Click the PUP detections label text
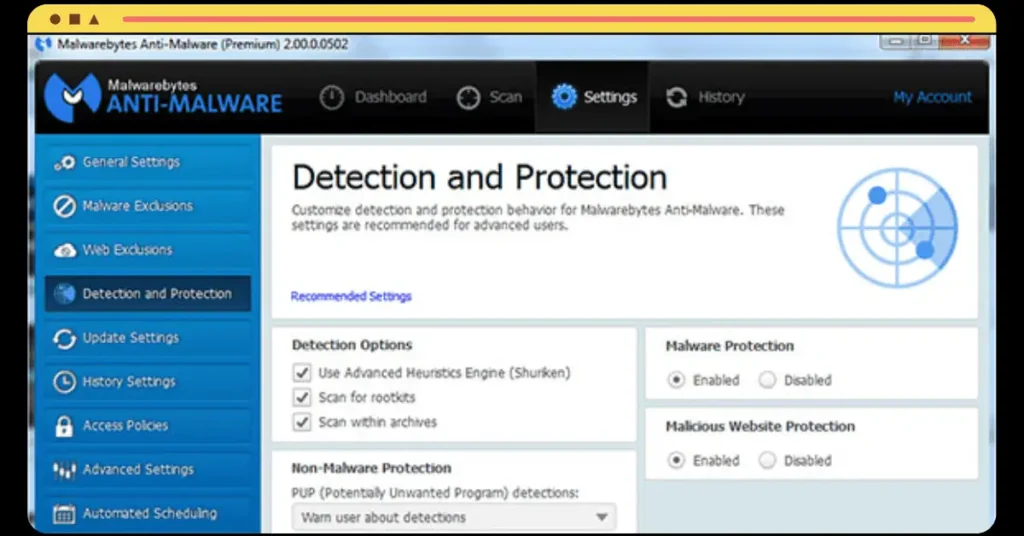 [435, 493]
